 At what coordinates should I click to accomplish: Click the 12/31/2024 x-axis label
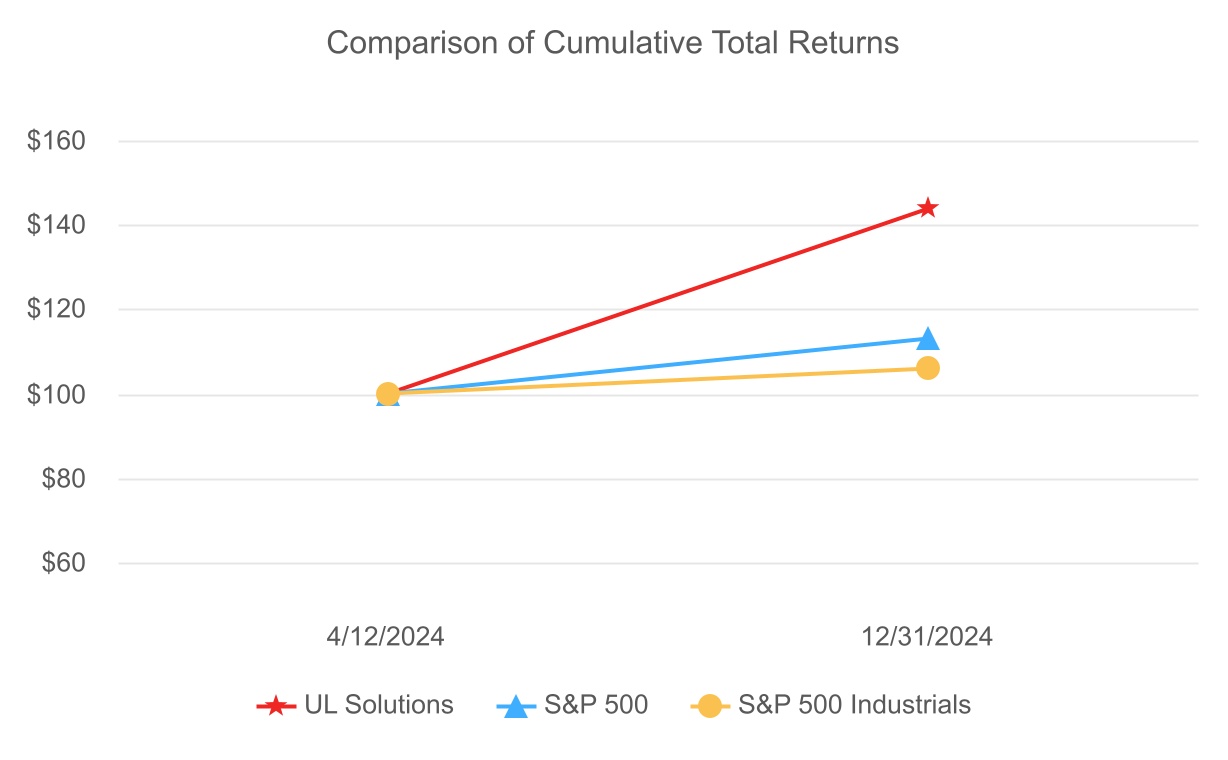(x=928, y=637)
